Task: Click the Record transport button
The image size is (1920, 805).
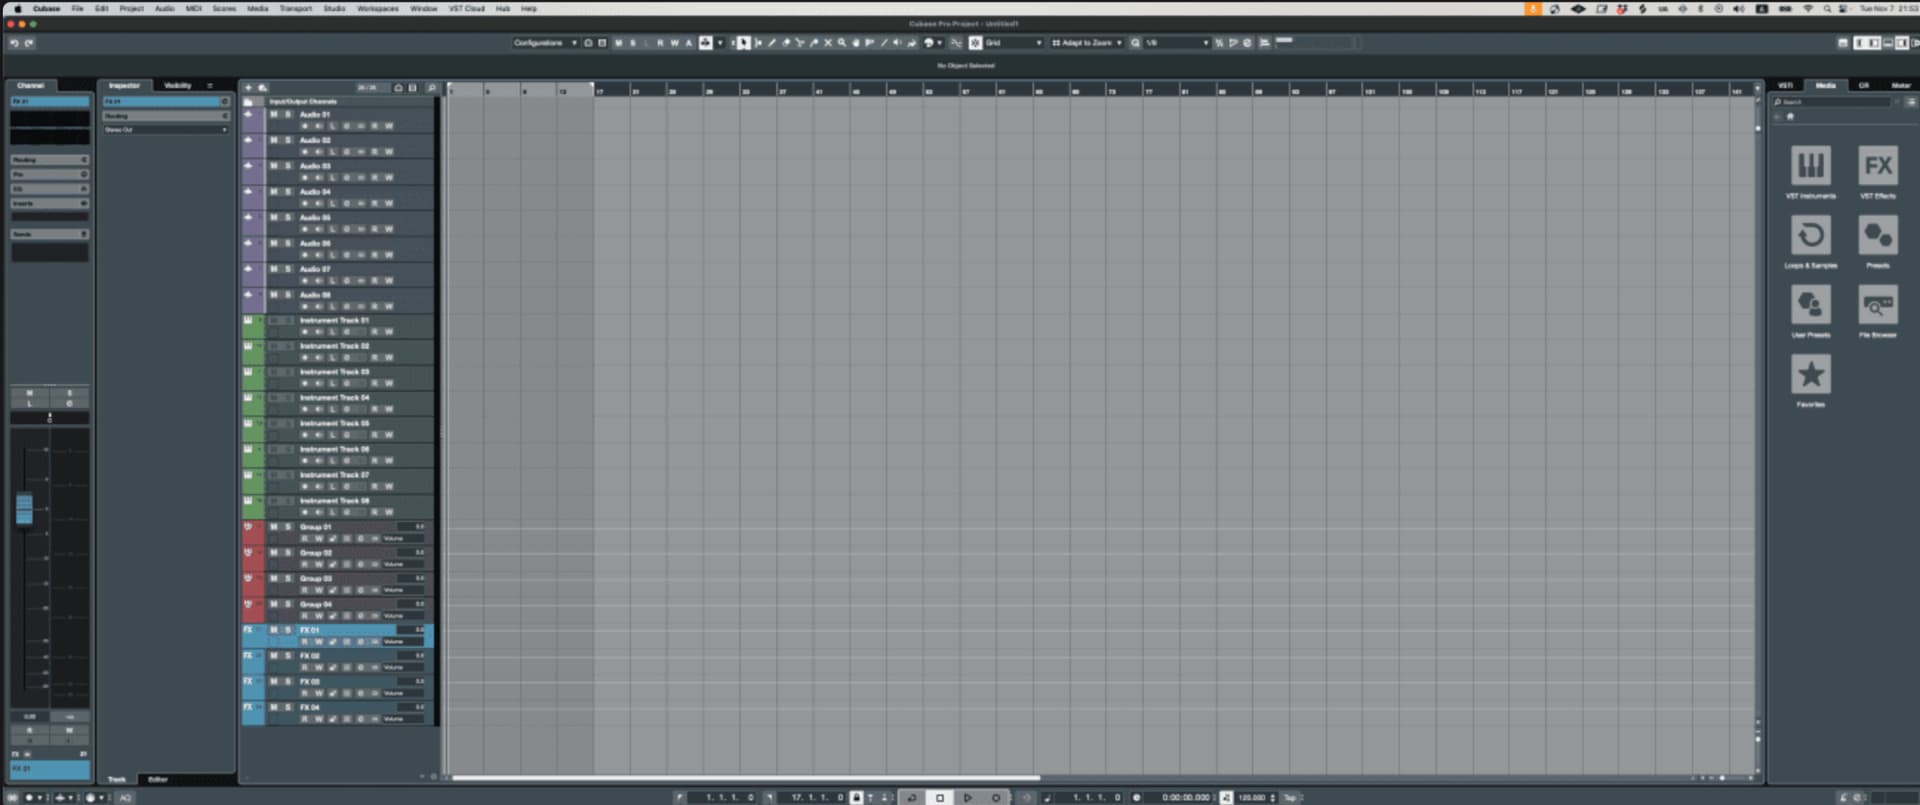Action: point(996,797)
